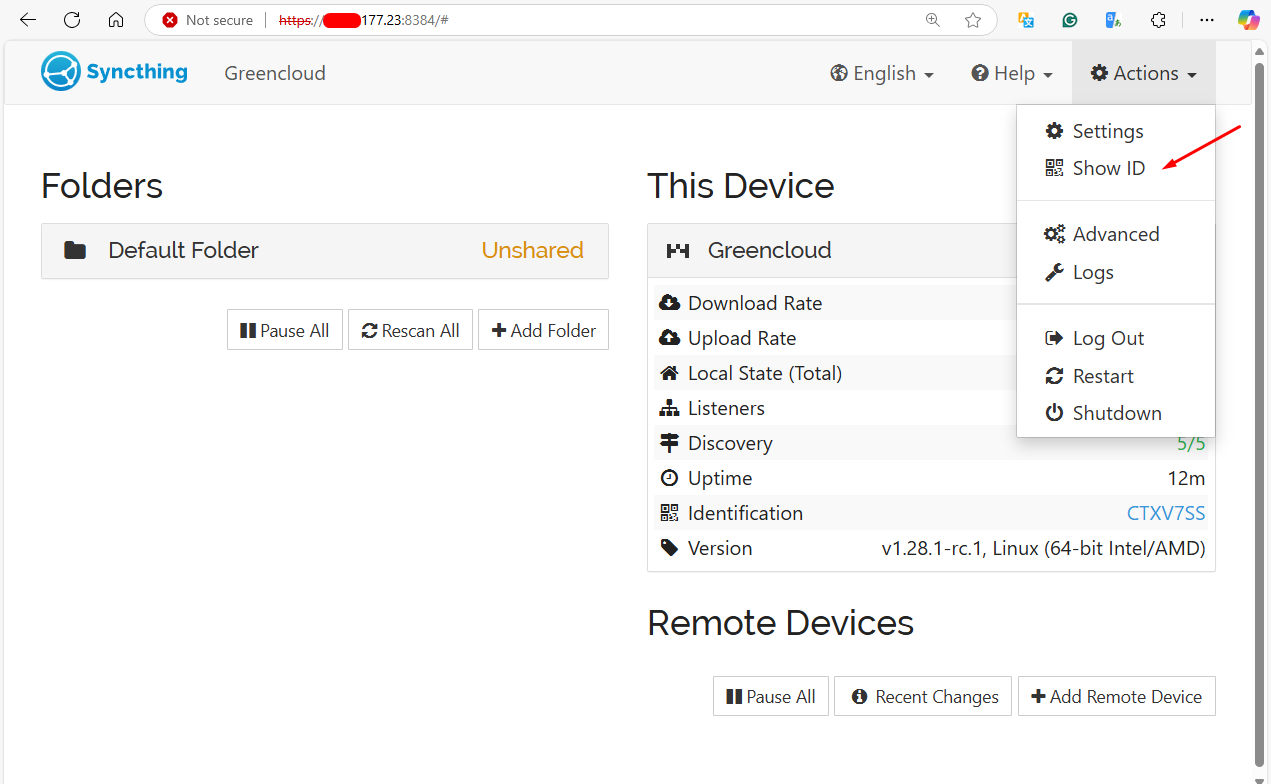Go to browser home page icon
Screen dimensions: 1271x784
tap(116, 20)
